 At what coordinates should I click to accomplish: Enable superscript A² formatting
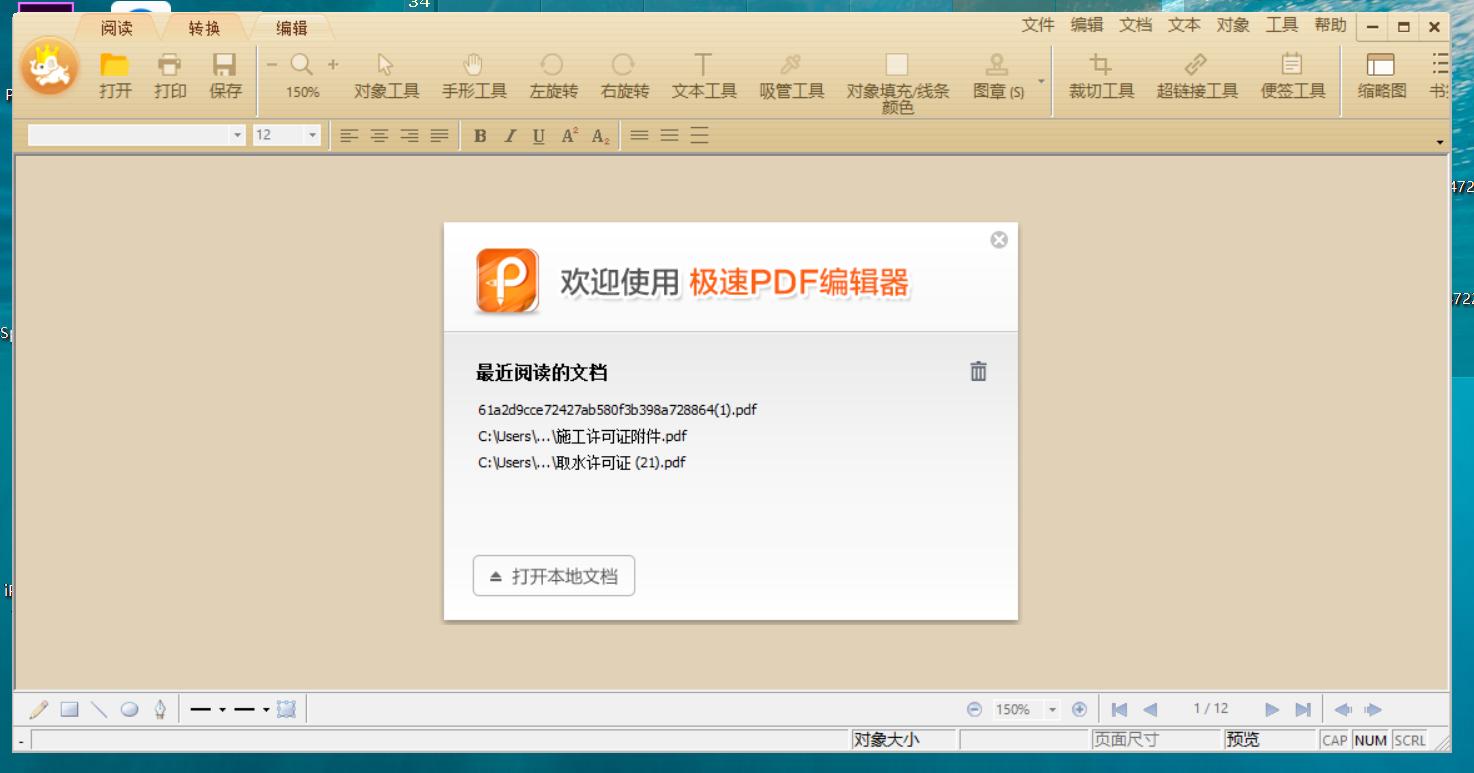tap(569, 136)
